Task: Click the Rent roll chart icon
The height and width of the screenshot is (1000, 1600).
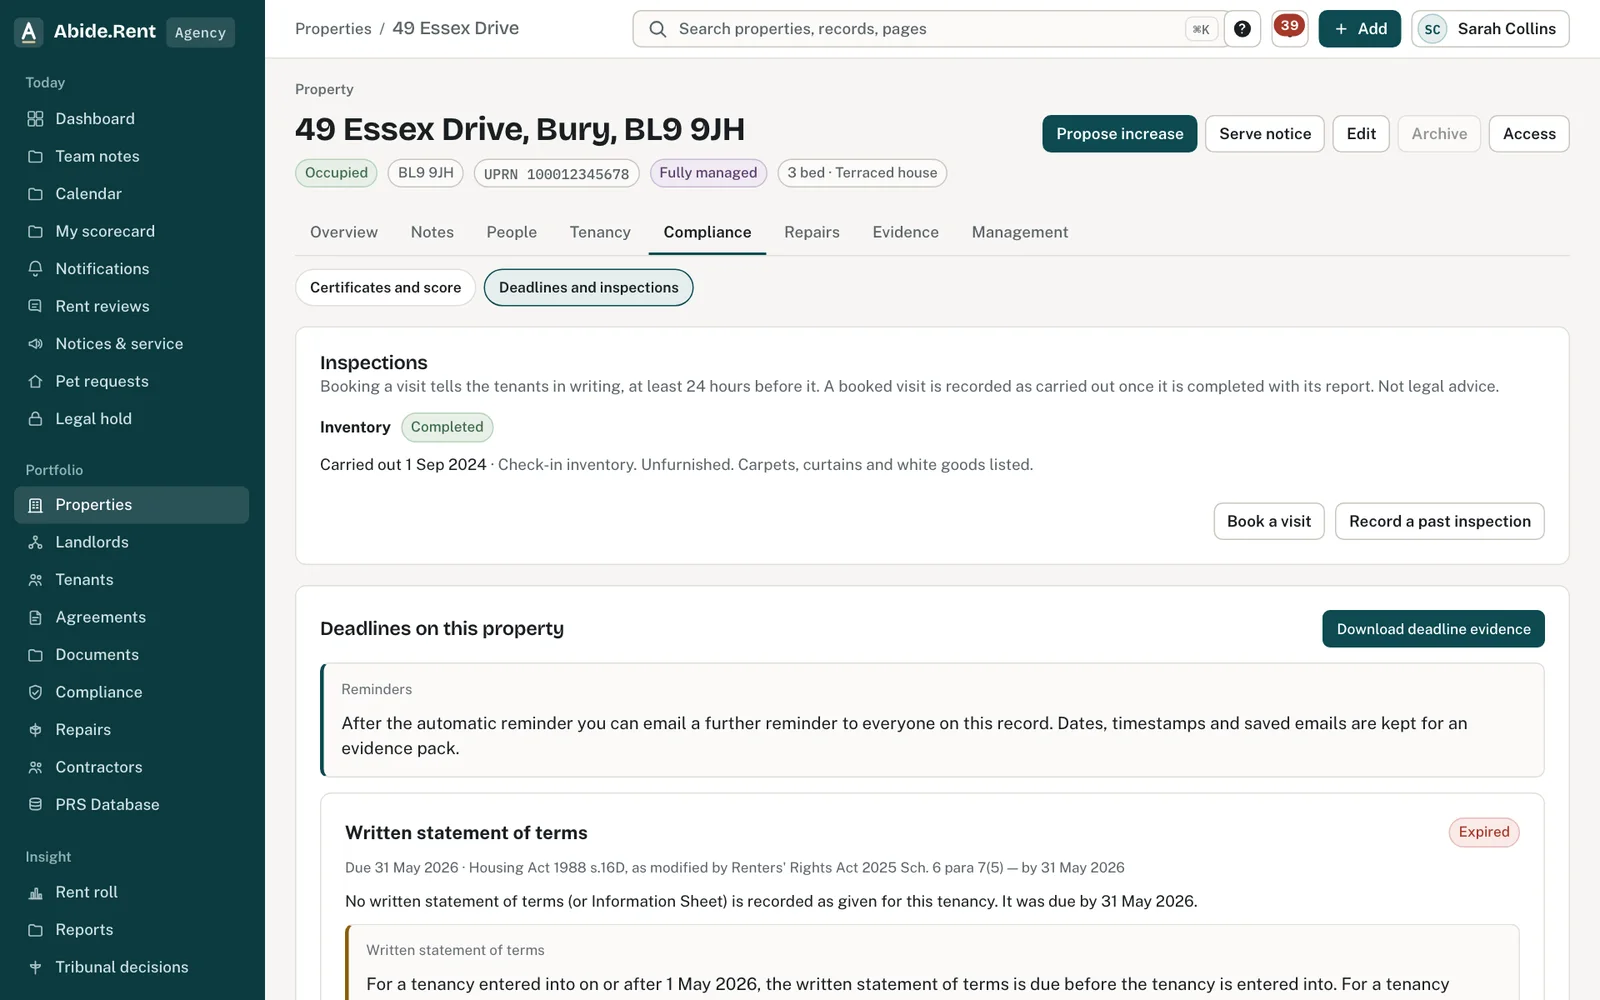Action: click(x=35, y=892)
